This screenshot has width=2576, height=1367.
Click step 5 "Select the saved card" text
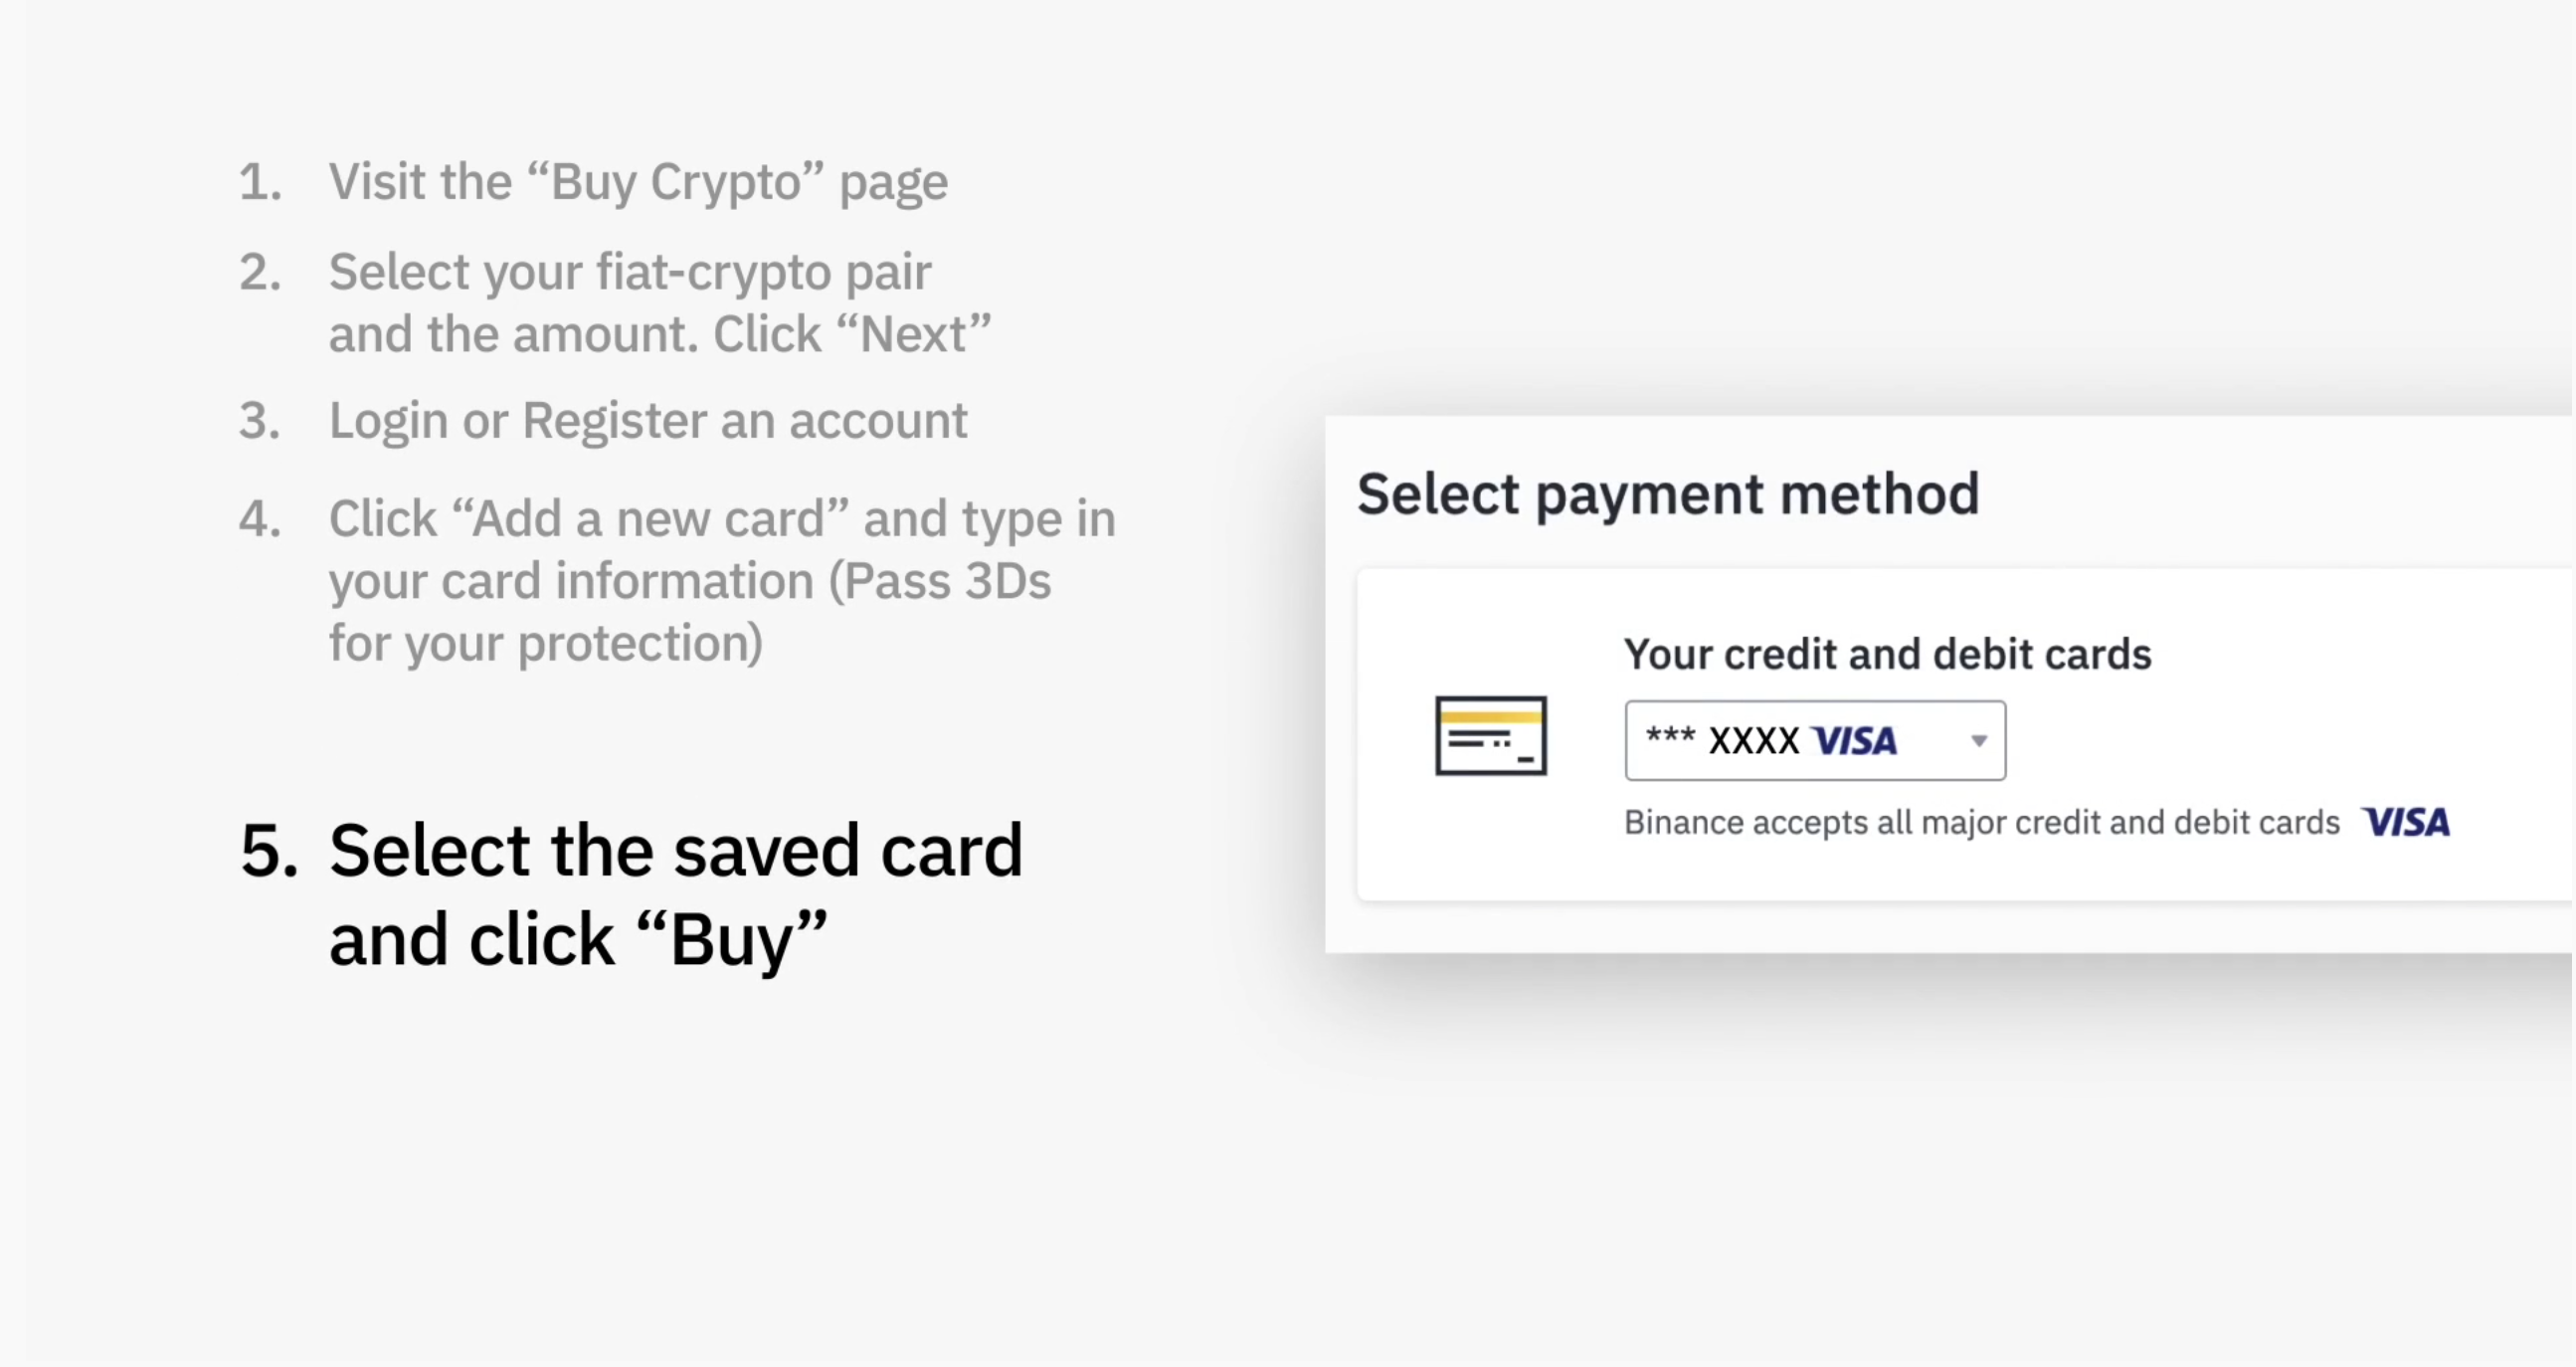coord(676,851)
